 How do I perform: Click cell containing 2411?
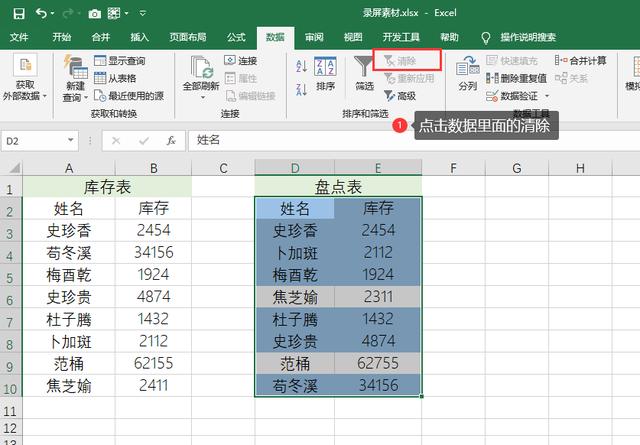(153, 385)
